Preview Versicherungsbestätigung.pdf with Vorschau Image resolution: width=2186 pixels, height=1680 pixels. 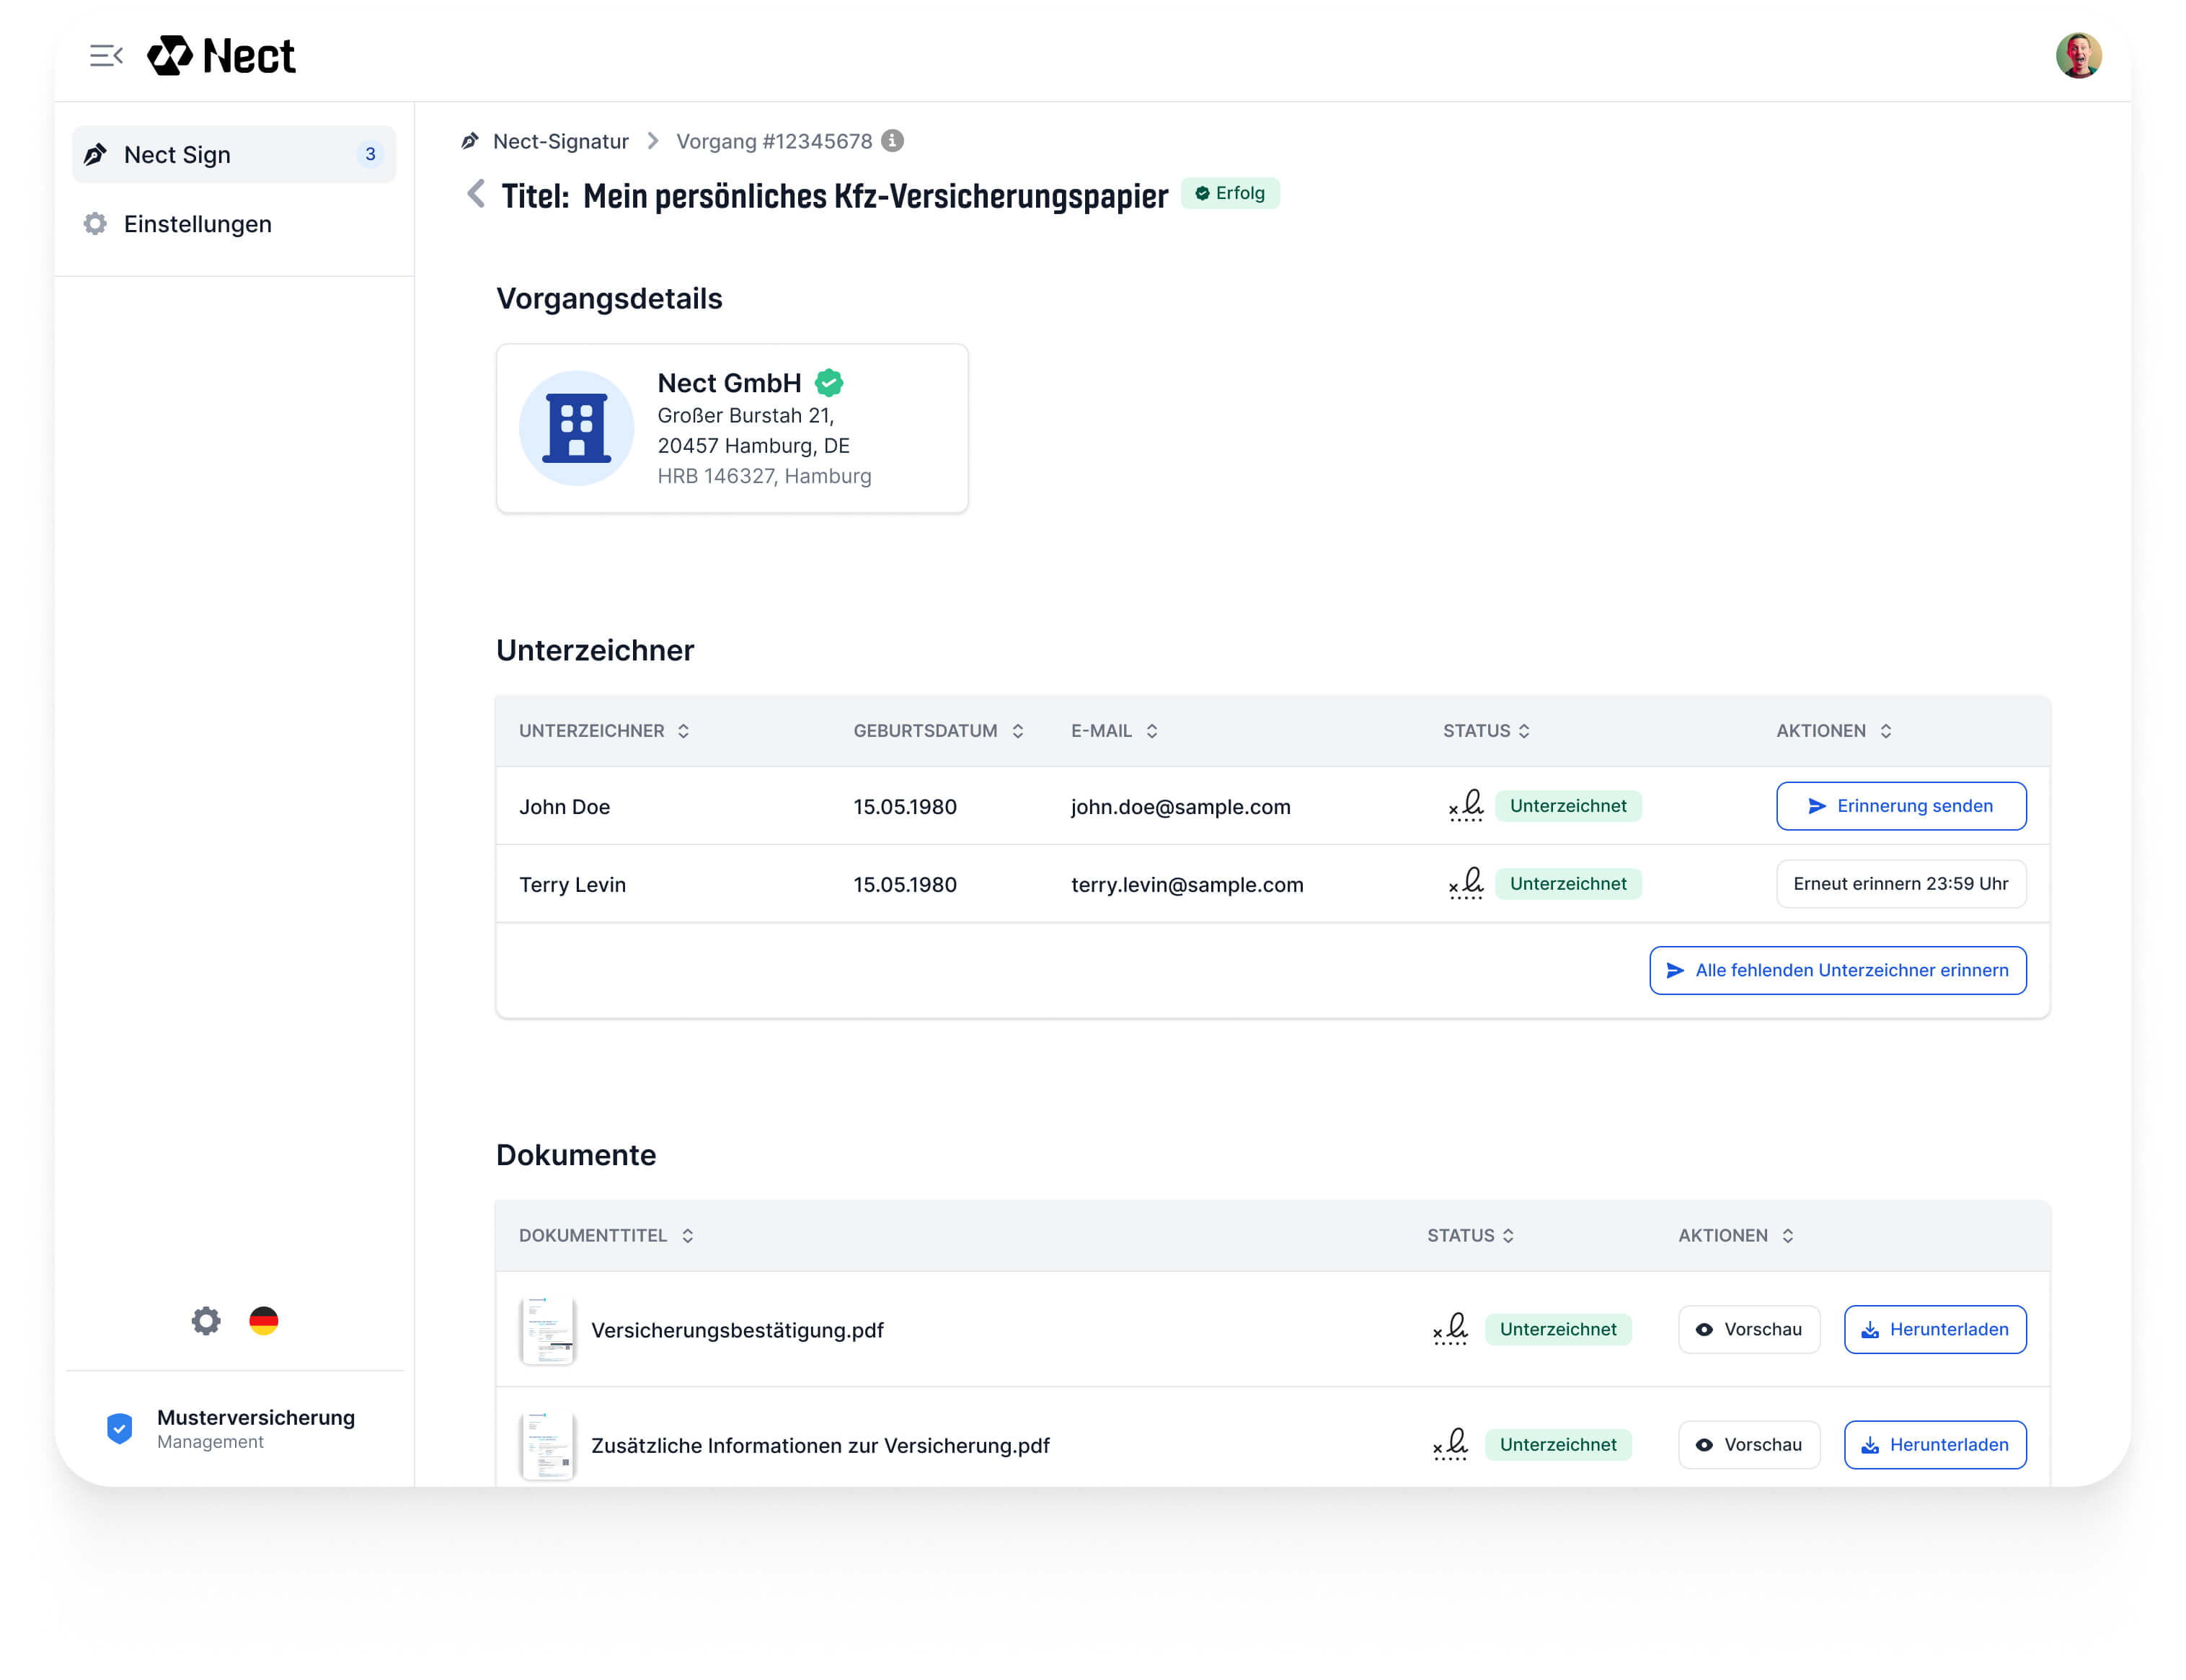click(1748, 1329)
